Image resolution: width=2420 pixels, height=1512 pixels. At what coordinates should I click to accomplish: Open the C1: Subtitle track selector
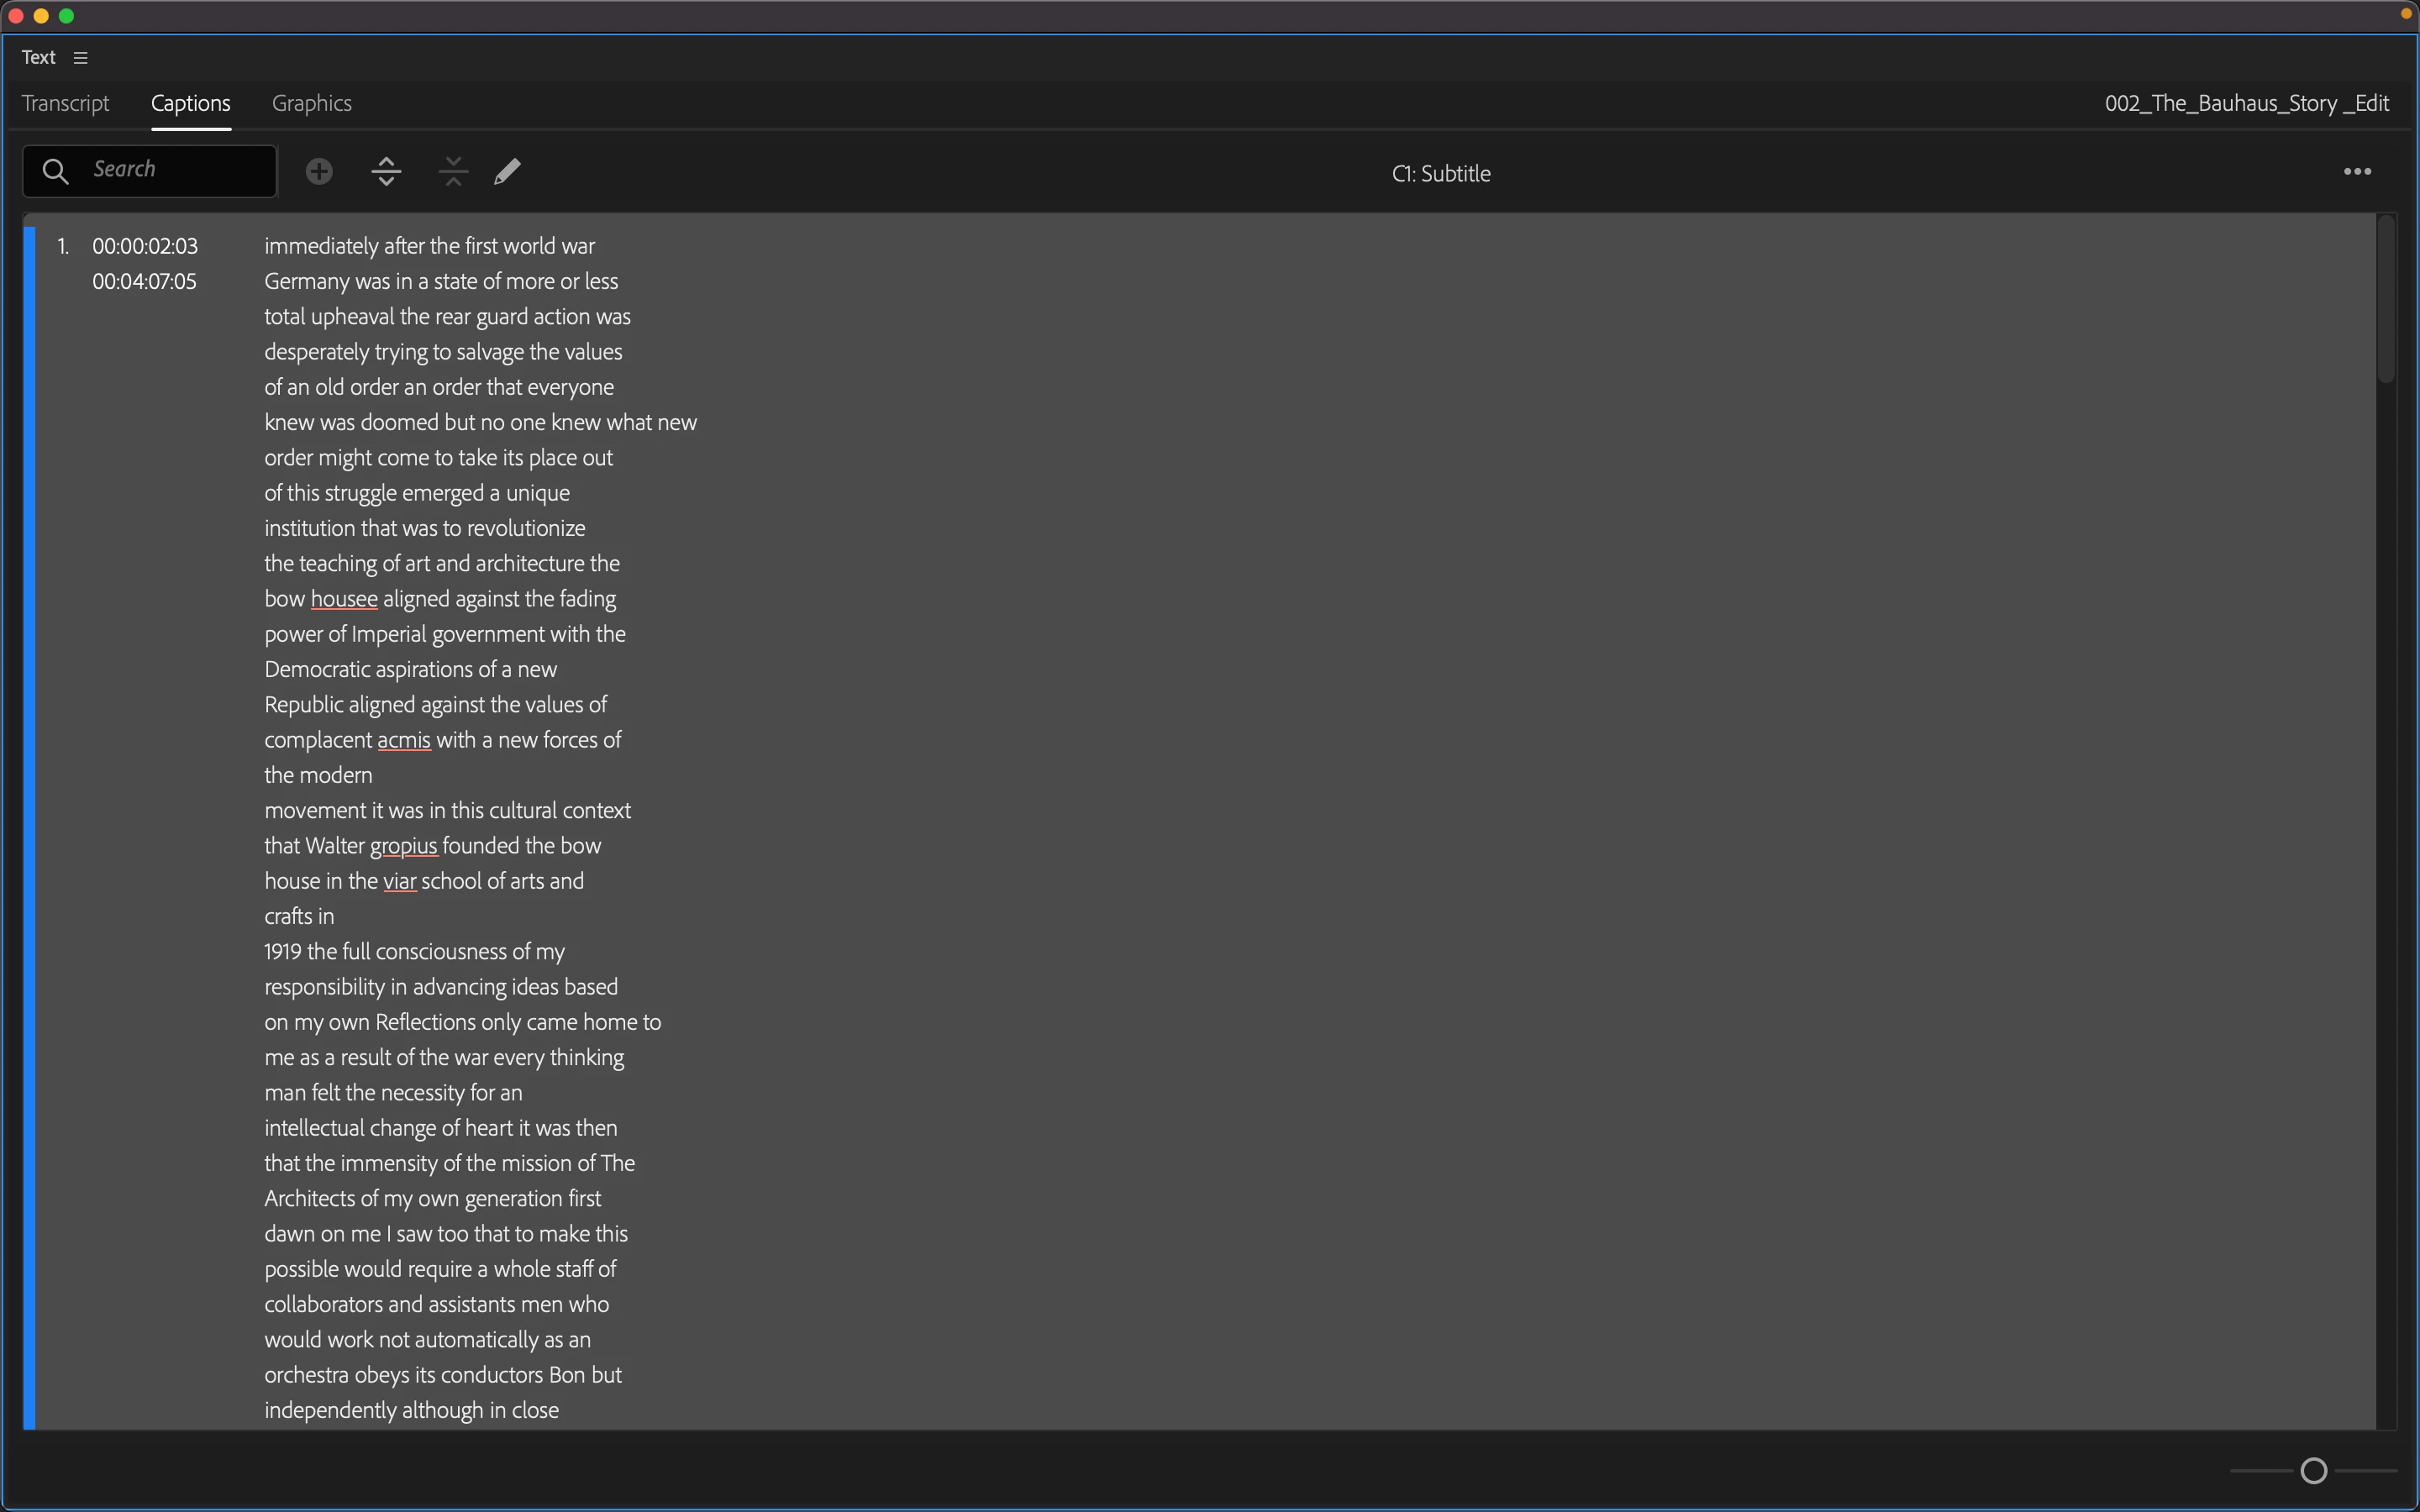tap(1440, 174)
